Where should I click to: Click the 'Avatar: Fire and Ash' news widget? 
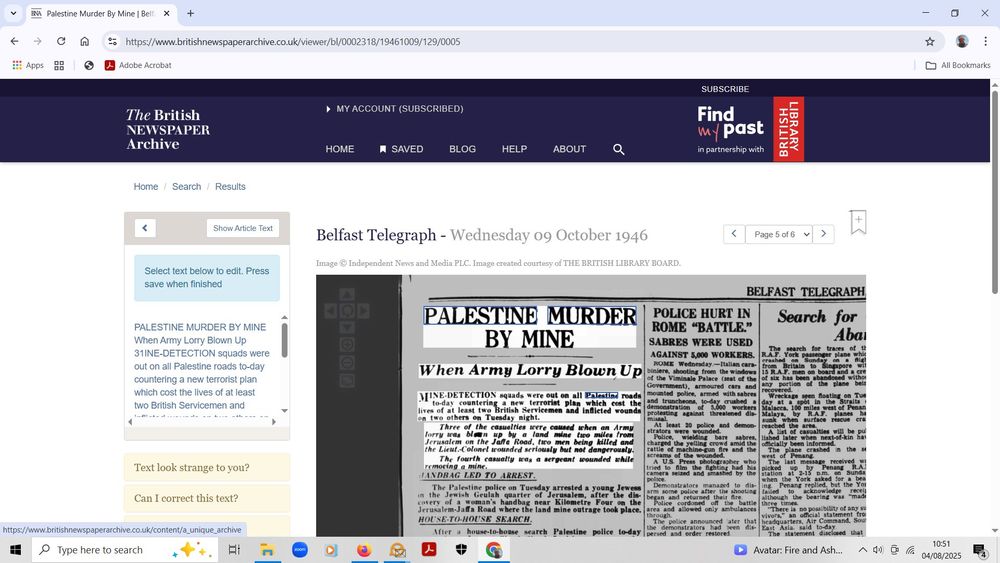tap(788, 550)
